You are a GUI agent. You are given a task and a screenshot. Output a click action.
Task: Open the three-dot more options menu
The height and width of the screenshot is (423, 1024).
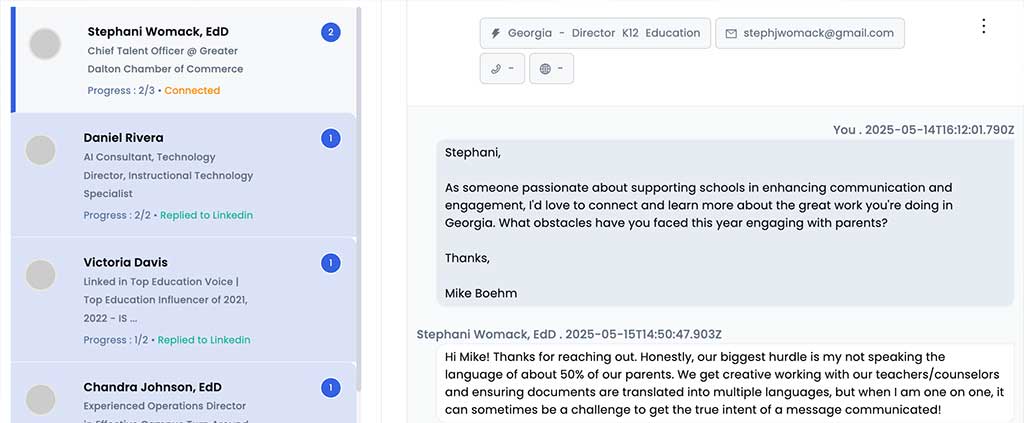(984, 26)
